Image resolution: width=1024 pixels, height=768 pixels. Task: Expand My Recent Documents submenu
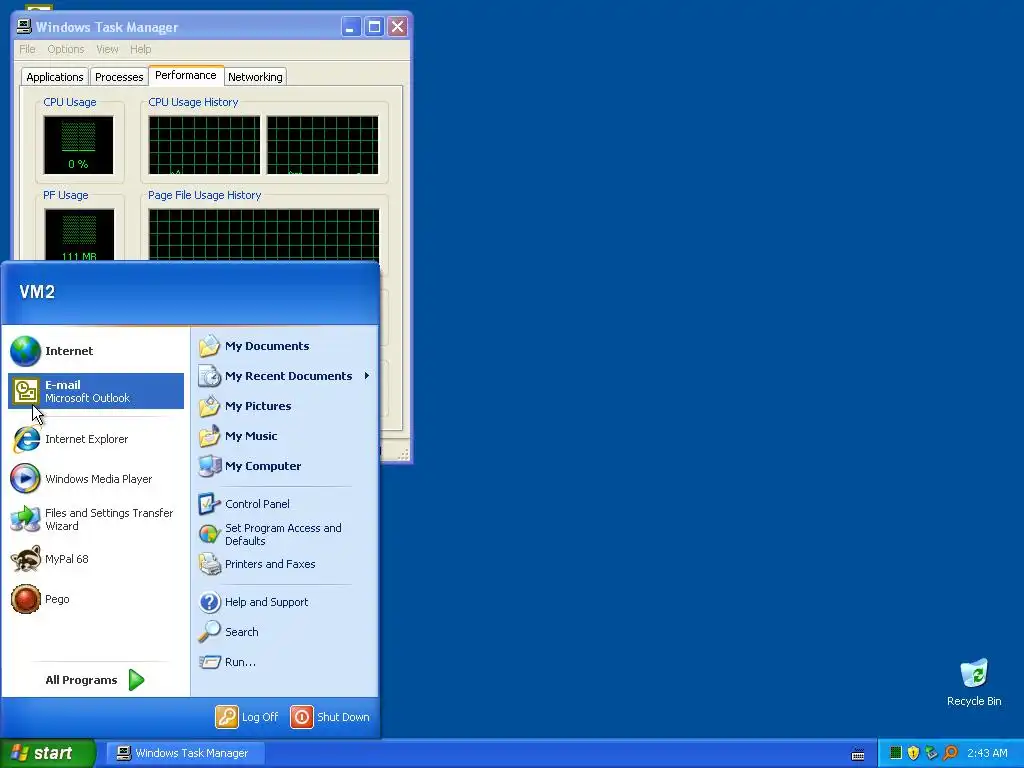tap(285, 376)
